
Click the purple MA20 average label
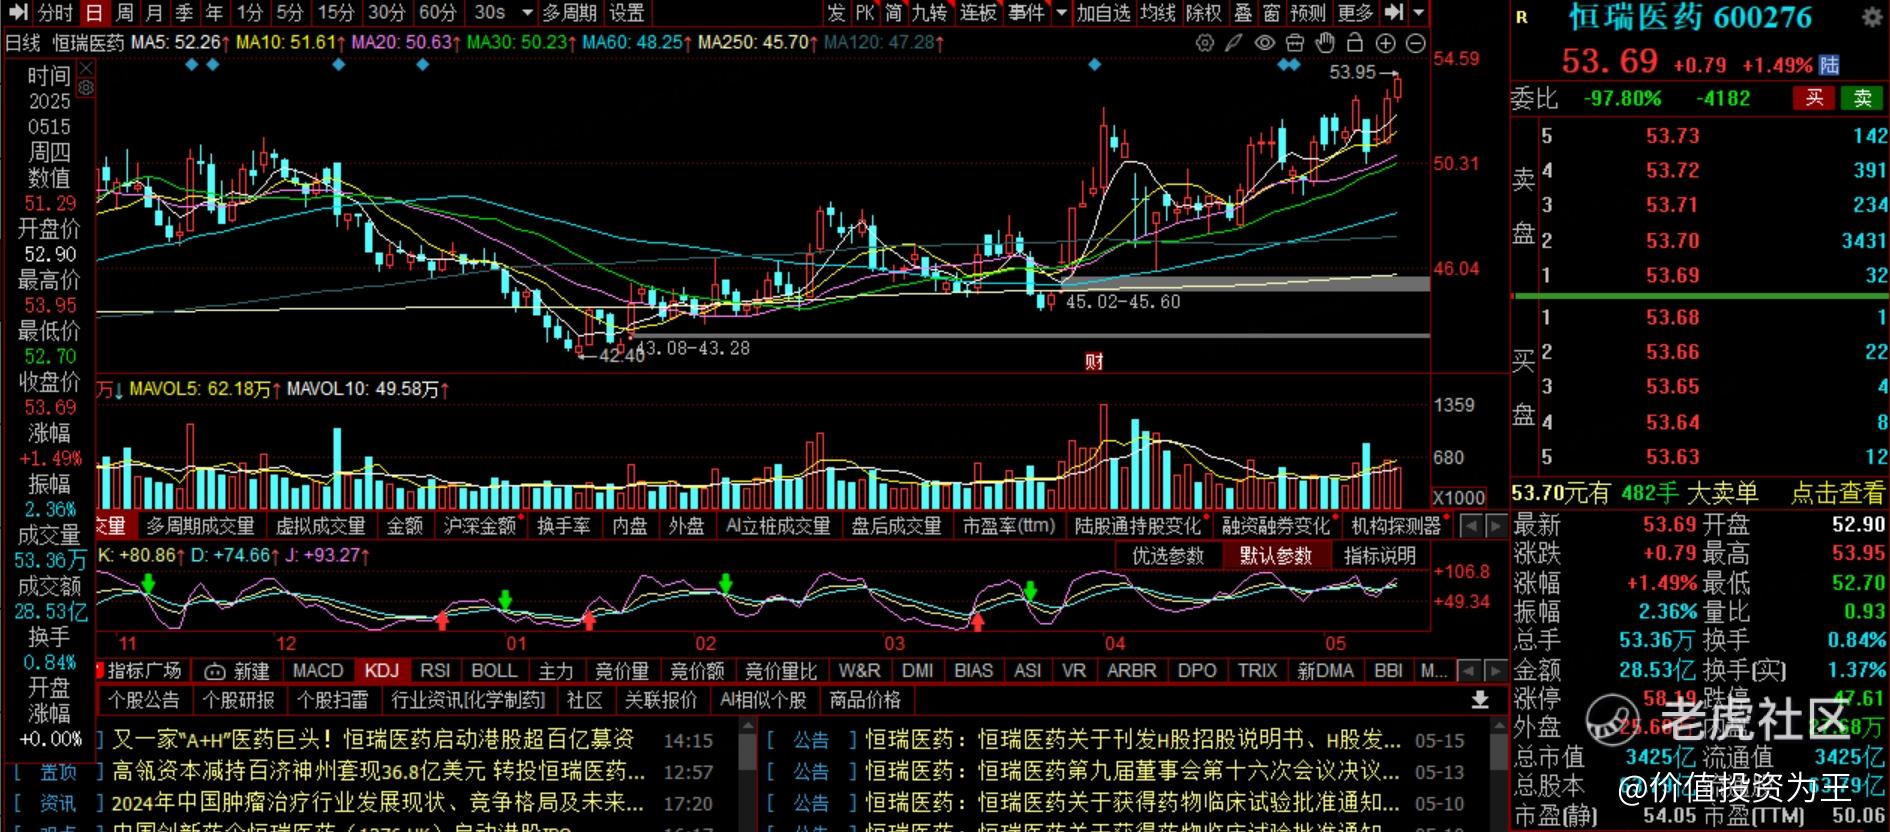click(x=406, y=43)
